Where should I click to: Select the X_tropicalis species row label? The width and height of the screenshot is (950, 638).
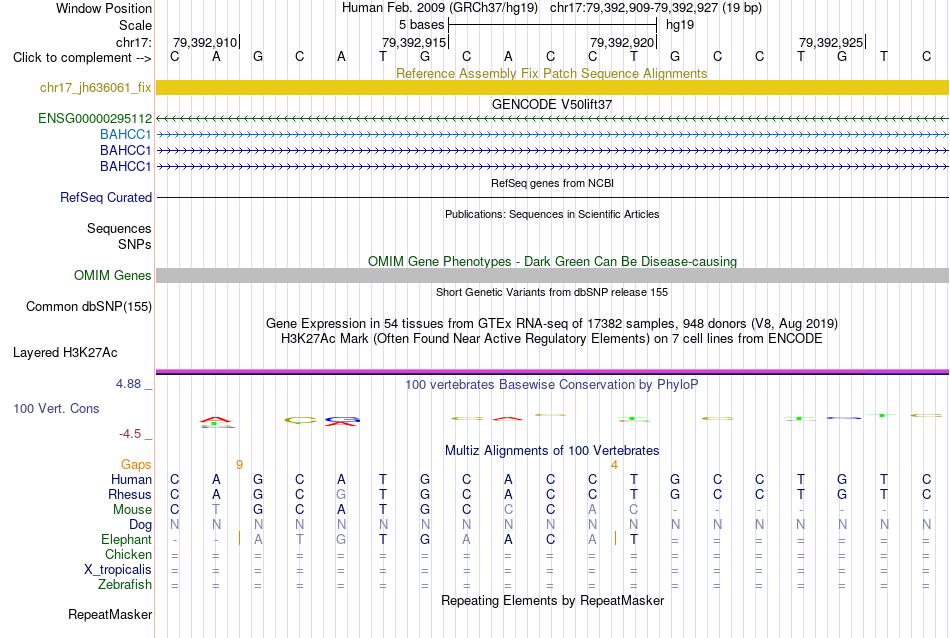click(x=118, y=570)
